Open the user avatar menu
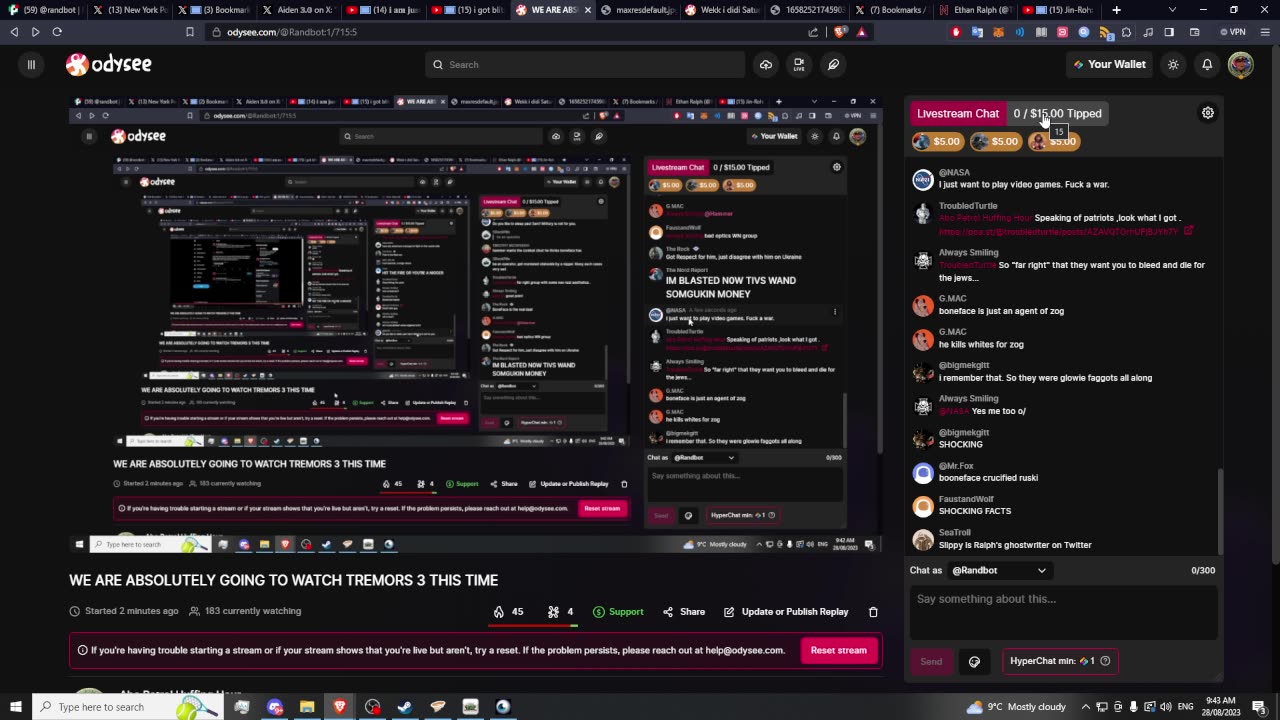 pos(1241,64)
